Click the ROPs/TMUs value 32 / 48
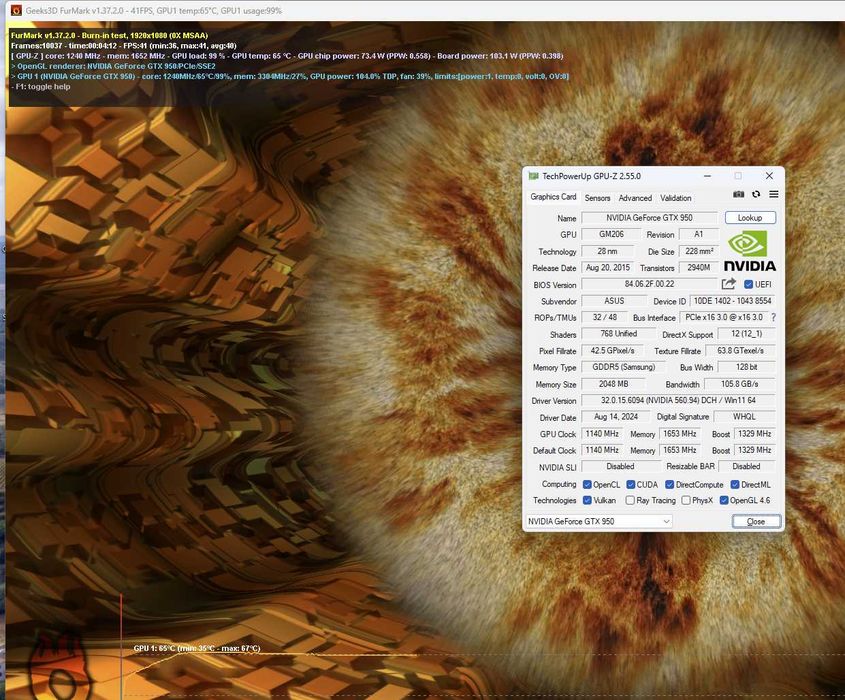The image size is (845, 700). coord(605,317)
